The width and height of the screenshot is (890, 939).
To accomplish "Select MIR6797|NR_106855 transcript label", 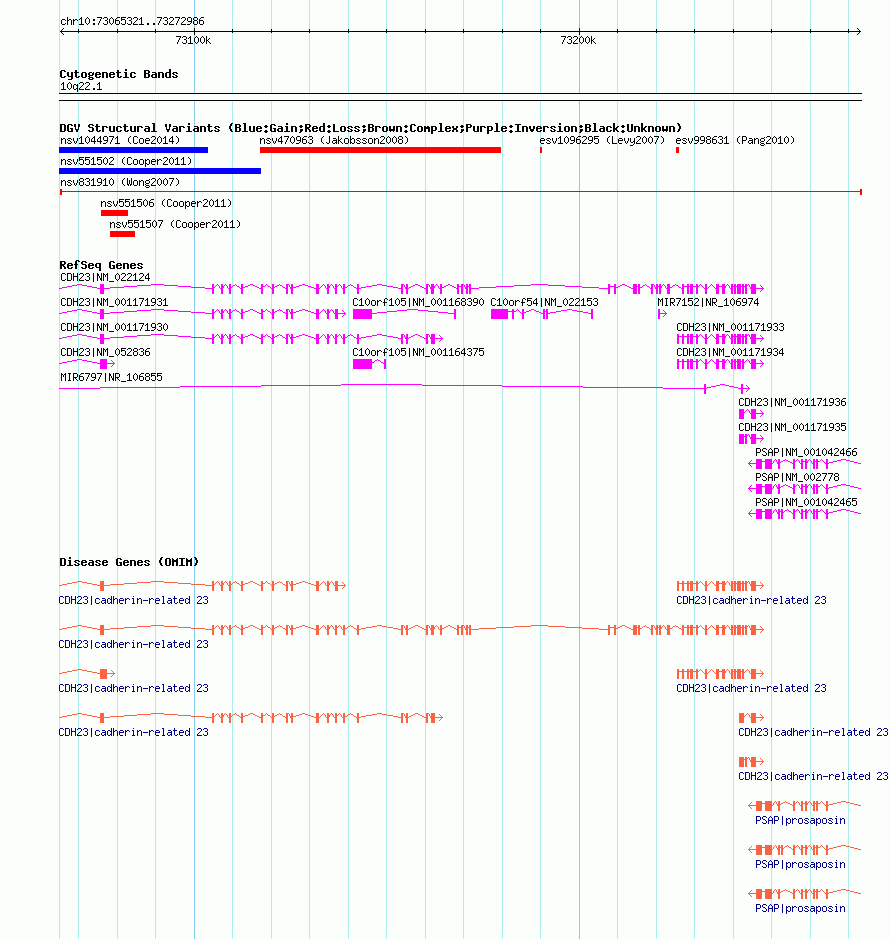I will (111, 377).
